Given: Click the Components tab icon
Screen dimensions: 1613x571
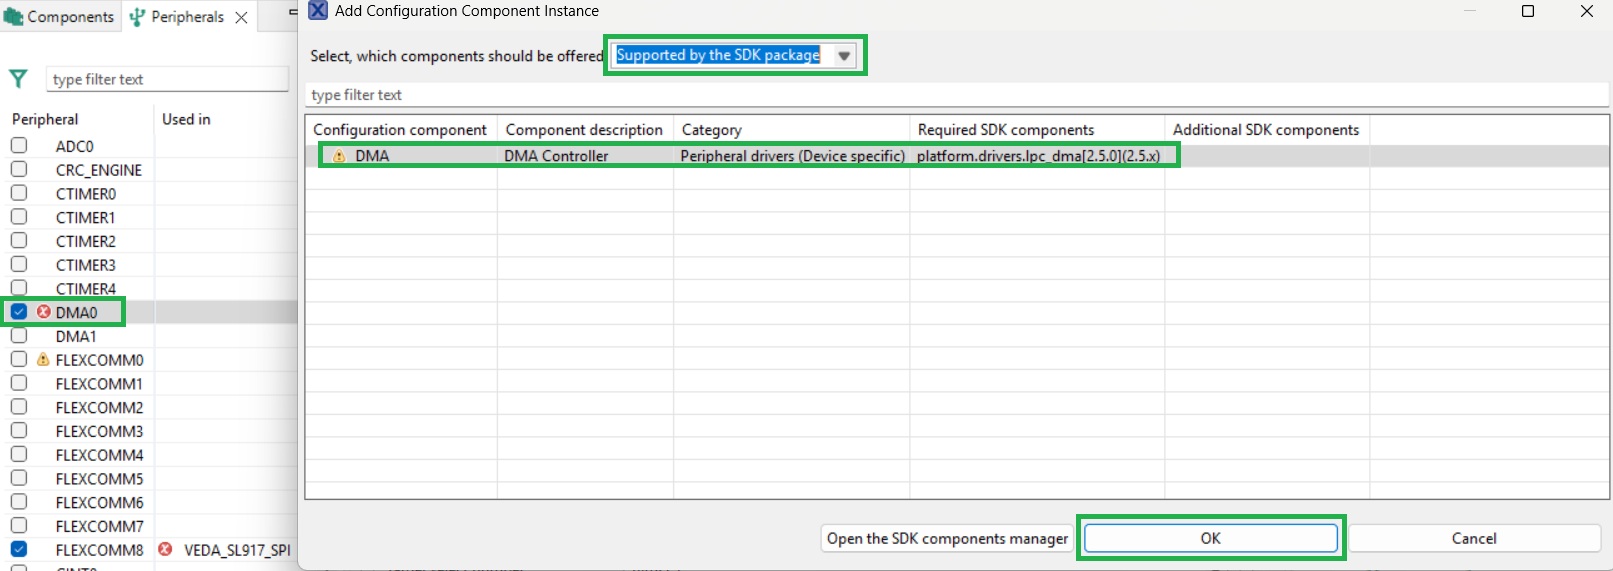Looking at the screenshot, I should pos(13,17).
